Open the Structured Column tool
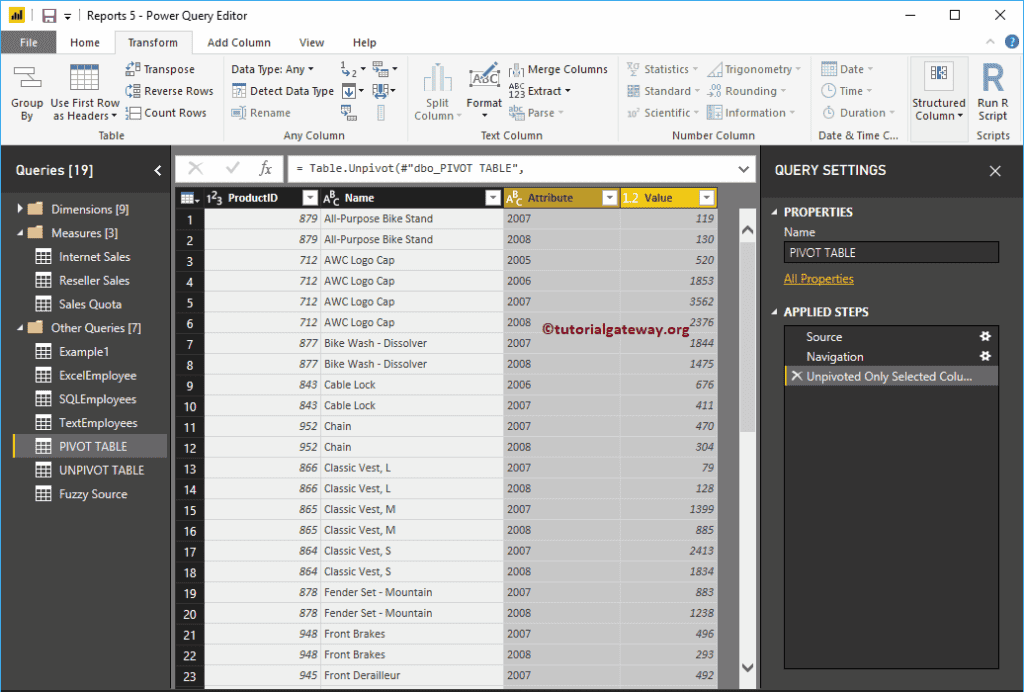This screenshot has height=692, width=1024. (x=938, y=76)
